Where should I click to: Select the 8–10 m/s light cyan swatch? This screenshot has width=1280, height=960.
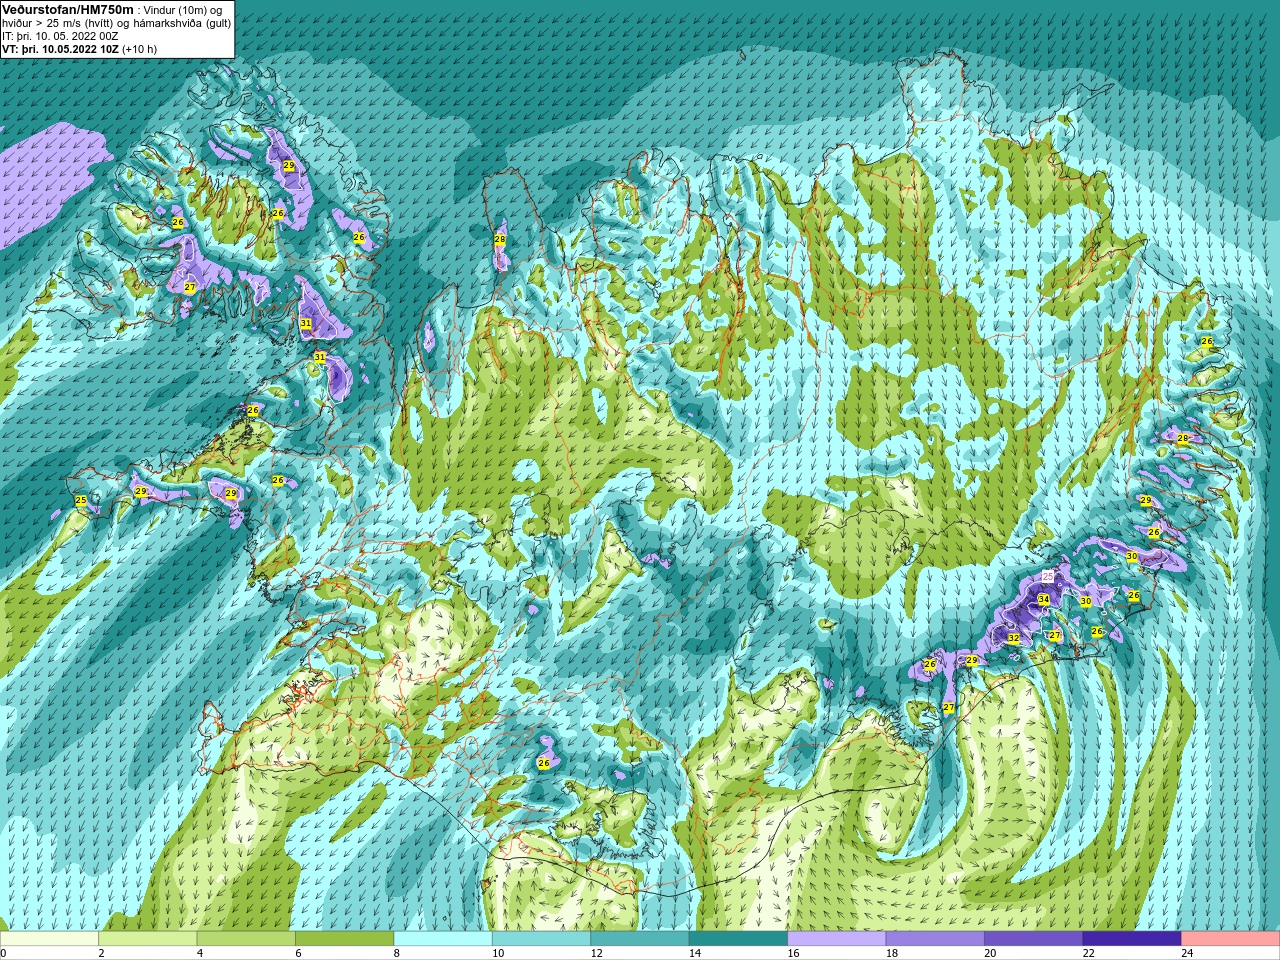[x=443, y=939]
